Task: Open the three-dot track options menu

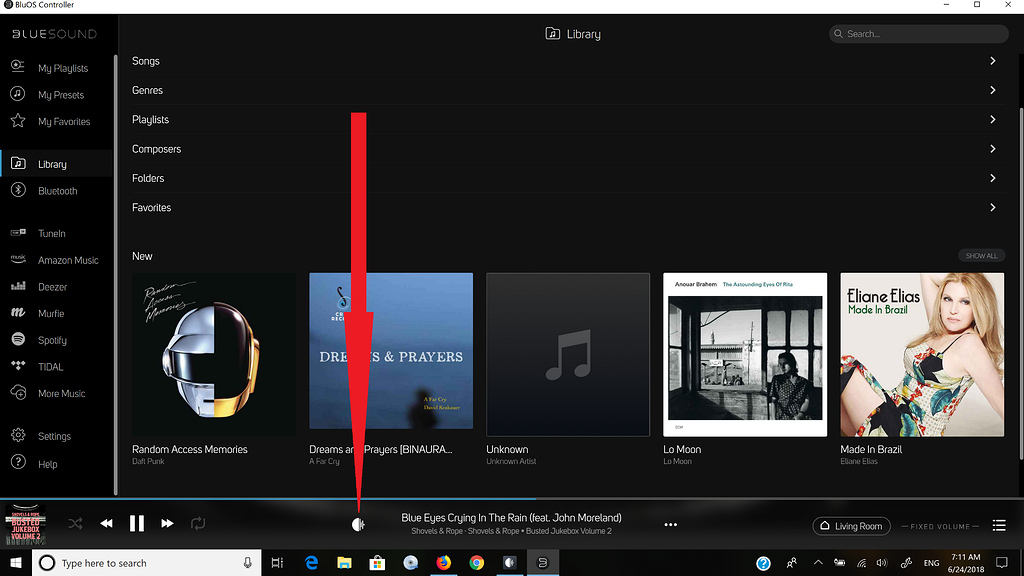Action: [x=671, y=525]
